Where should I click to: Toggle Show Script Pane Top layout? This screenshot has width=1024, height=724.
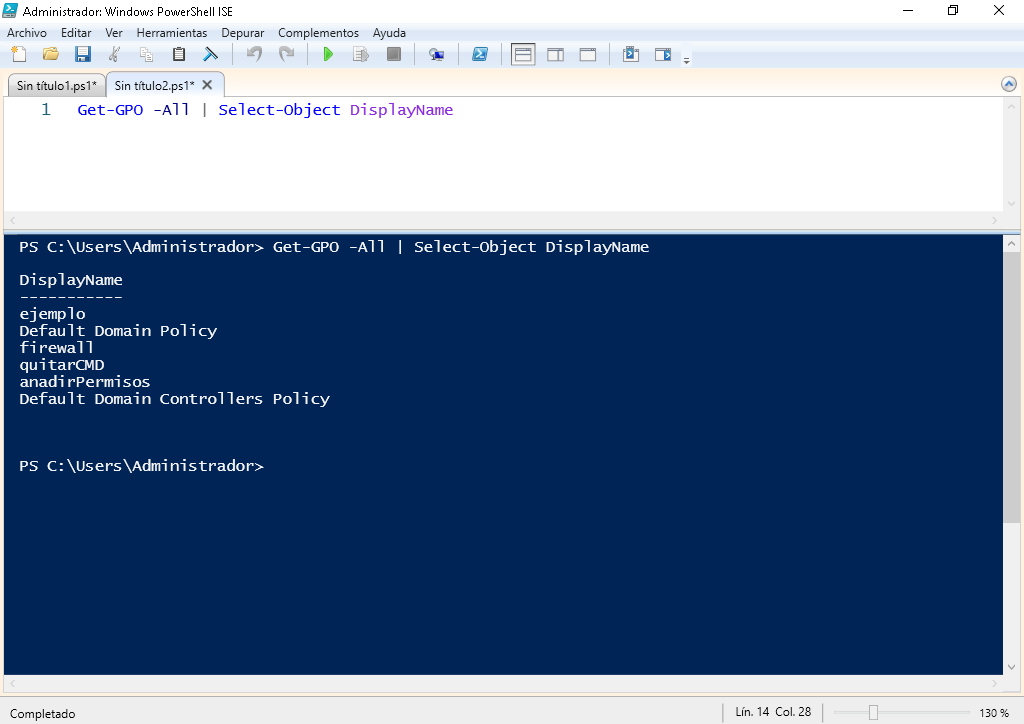click(x=523, y=54)
